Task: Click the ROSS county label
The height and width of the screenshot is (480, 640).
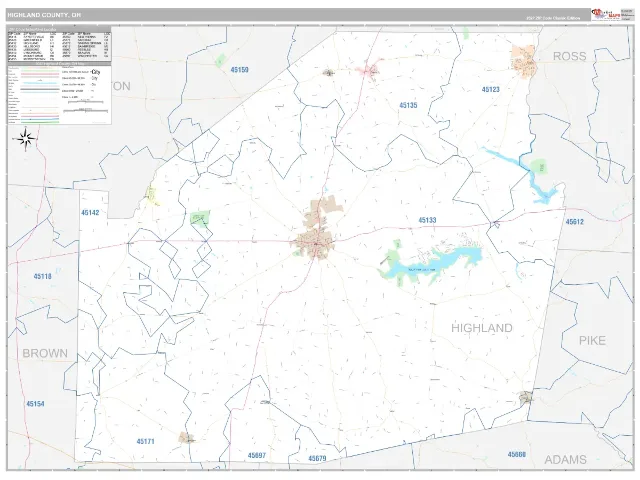Action: [569, 56]
